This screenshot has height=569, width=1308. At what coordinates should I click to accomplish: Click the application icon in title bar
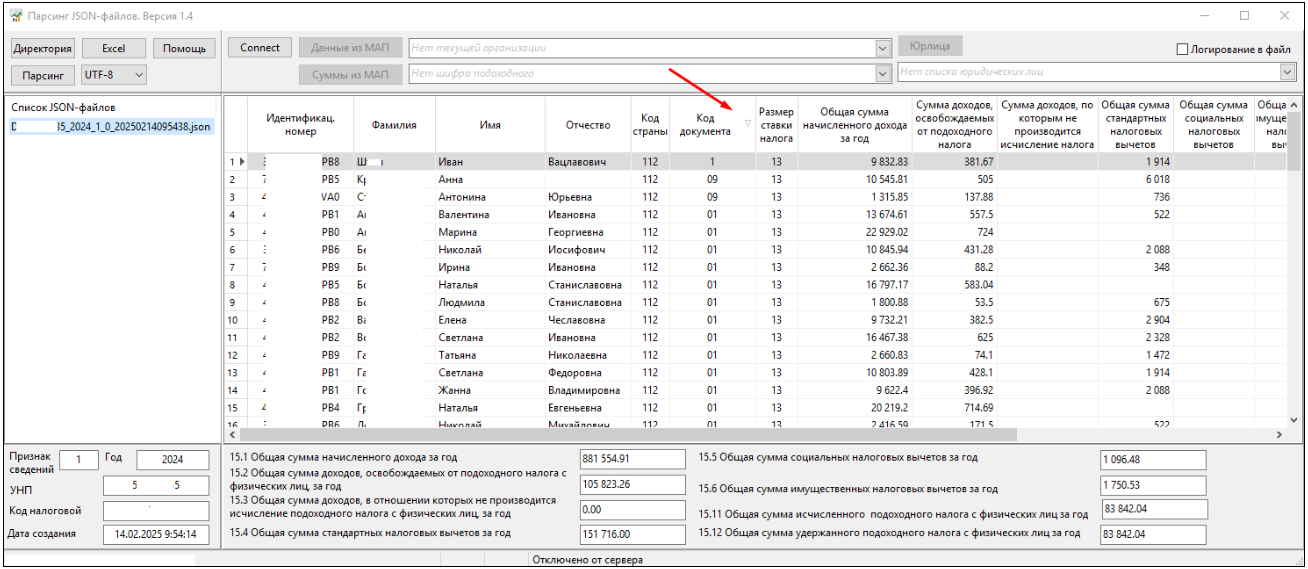15,16
